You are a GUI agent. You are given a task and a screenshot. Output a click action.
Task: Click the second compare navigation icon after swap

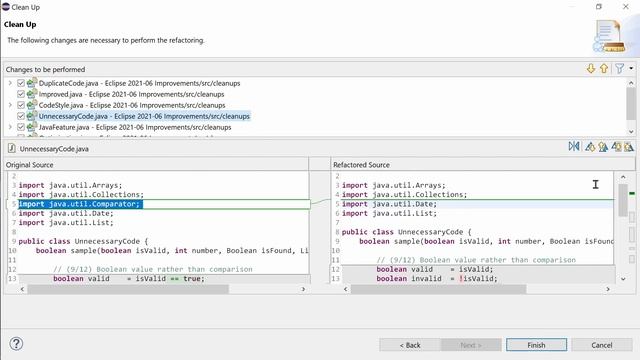pyautogui.click(x=603, y=147)
